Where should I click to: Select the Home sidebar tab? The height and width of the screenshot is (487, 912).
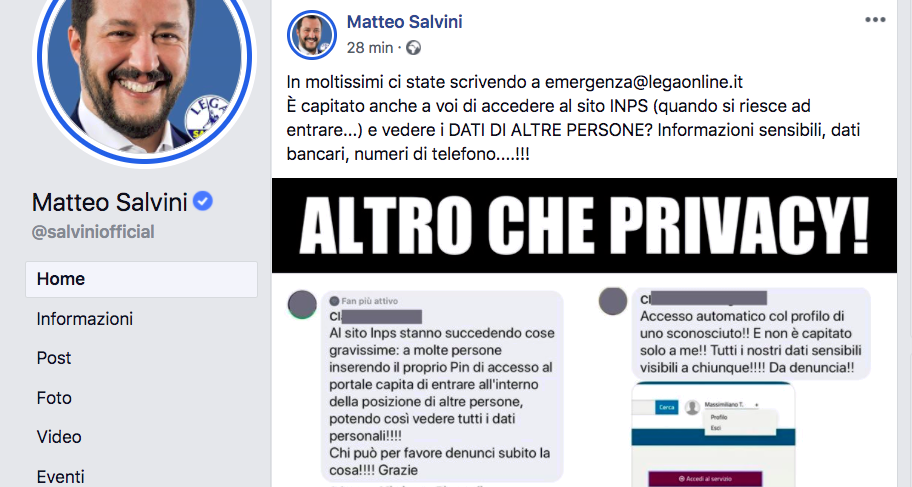(141, 279)
